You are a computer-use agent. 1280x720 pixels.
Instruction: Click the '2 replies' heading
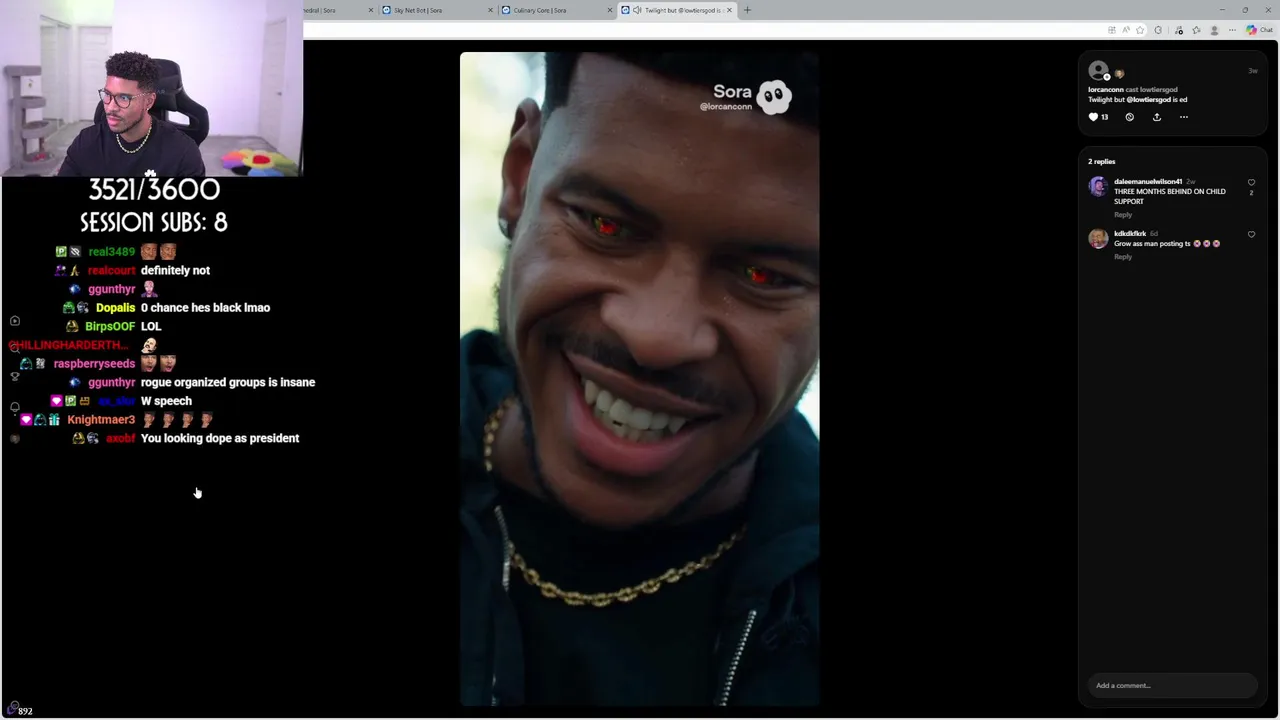(x=1101, y=162)
